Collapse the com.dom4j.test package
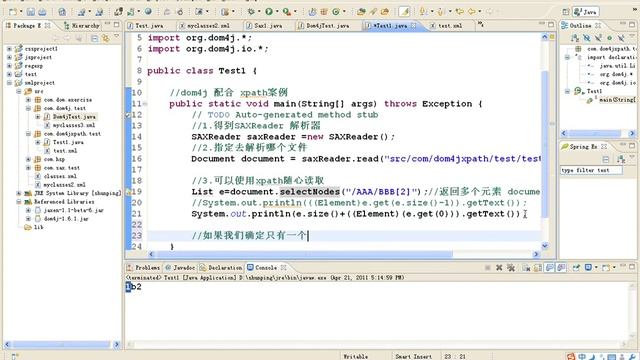 28,108
